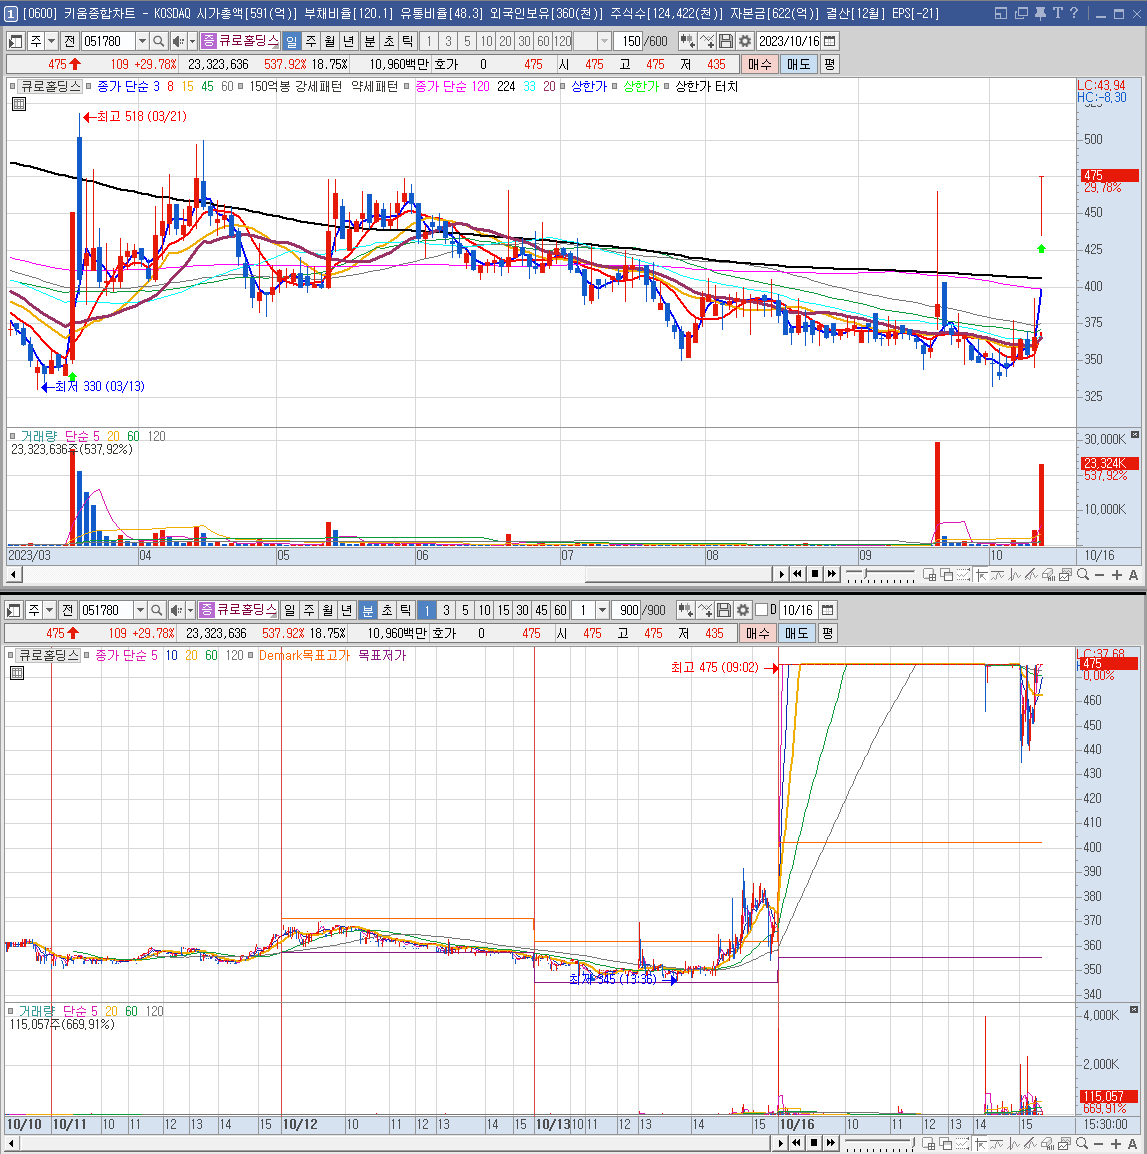This screenshot has width=1147, height=1154.
Task: Click 전 button in upper toolbar
Action: click(x=69, y=41)
